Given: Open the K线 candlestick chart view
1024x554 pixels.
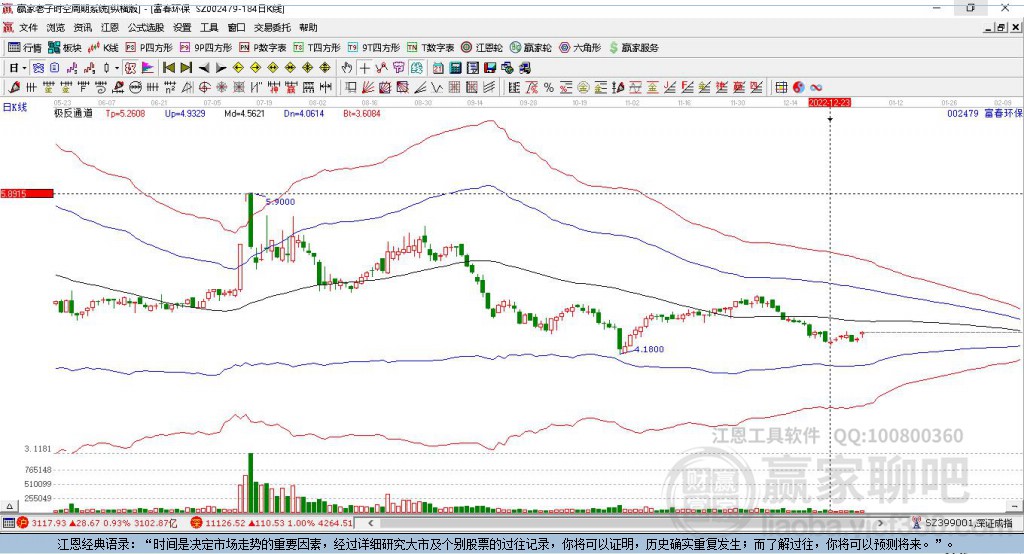Looking at the screenshot, I should pyautogui.click(x=104, y=47).
